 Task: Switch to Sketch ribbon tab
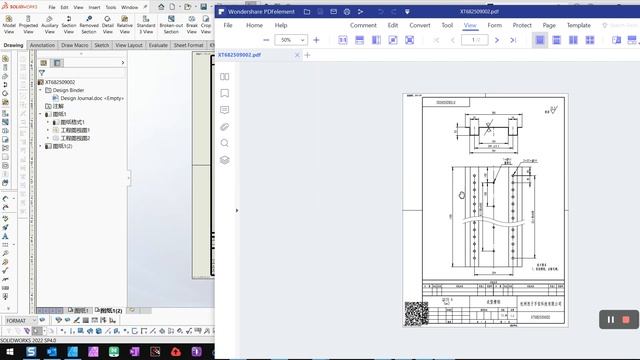click(102, 45)
